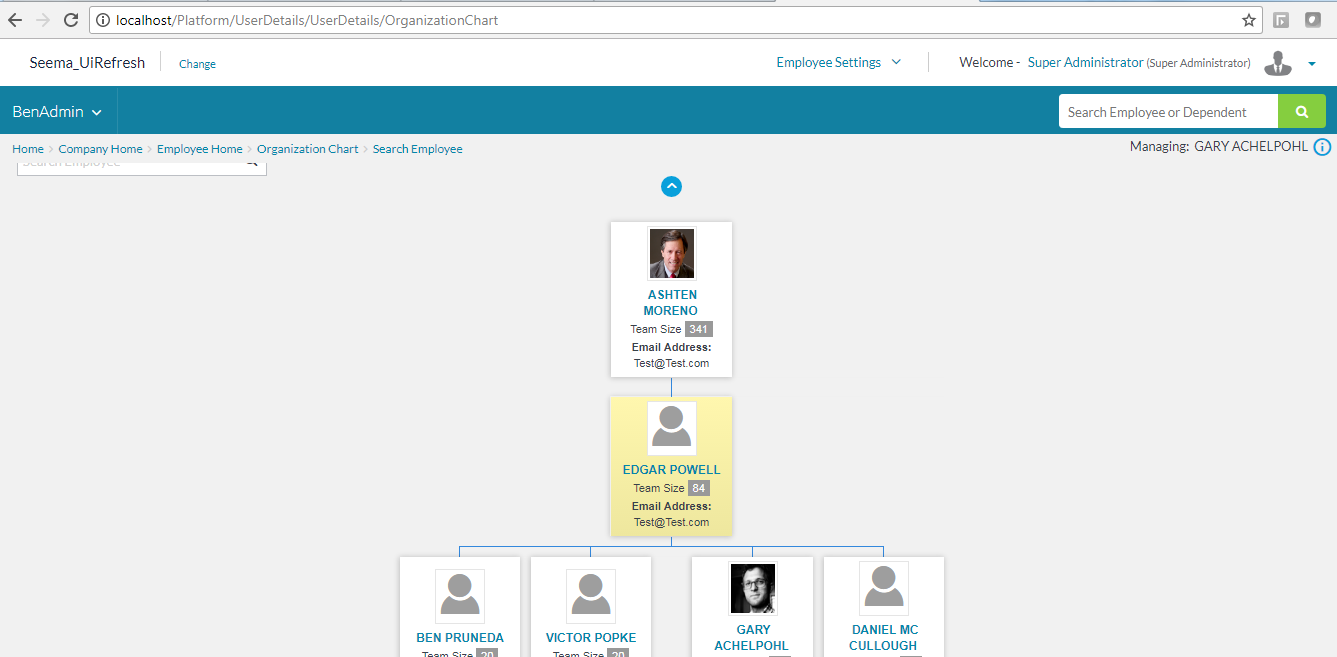Bookmark page with star icon
1337x657 pixels.
1248,20
